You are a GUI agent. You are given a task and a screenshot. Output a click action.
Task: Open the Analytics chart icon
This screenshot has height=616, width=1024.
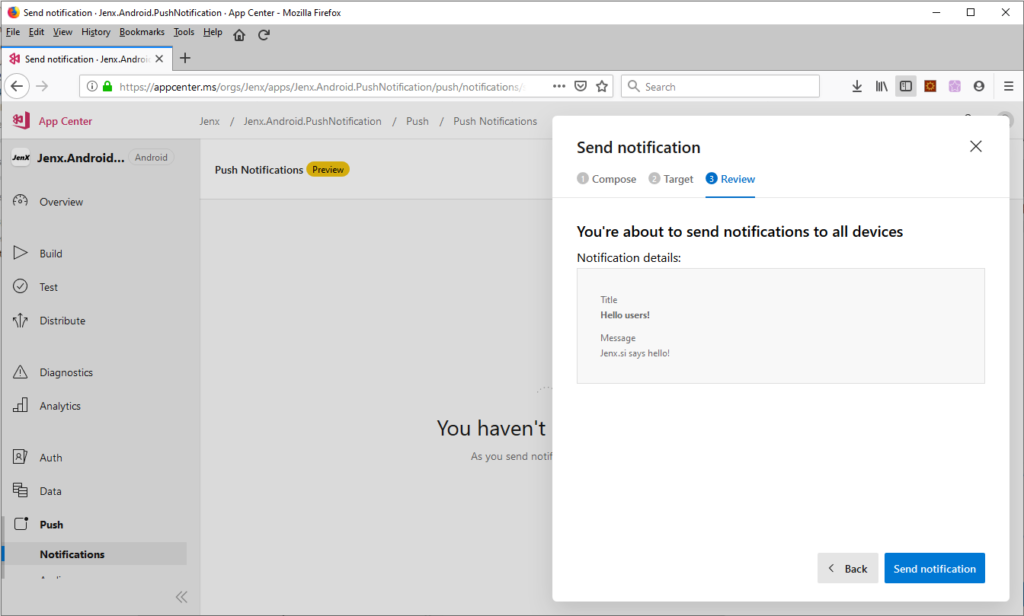[x=20, y=405]
